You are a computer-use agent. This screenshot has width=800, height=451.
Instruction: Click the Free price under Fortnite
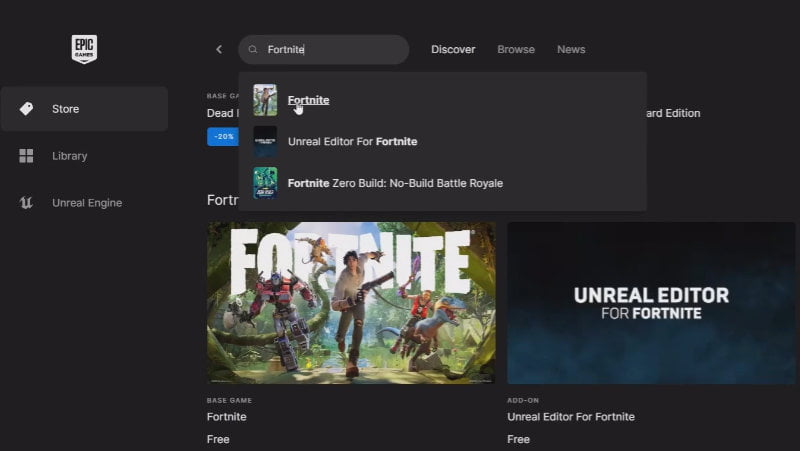coord(218,439)
